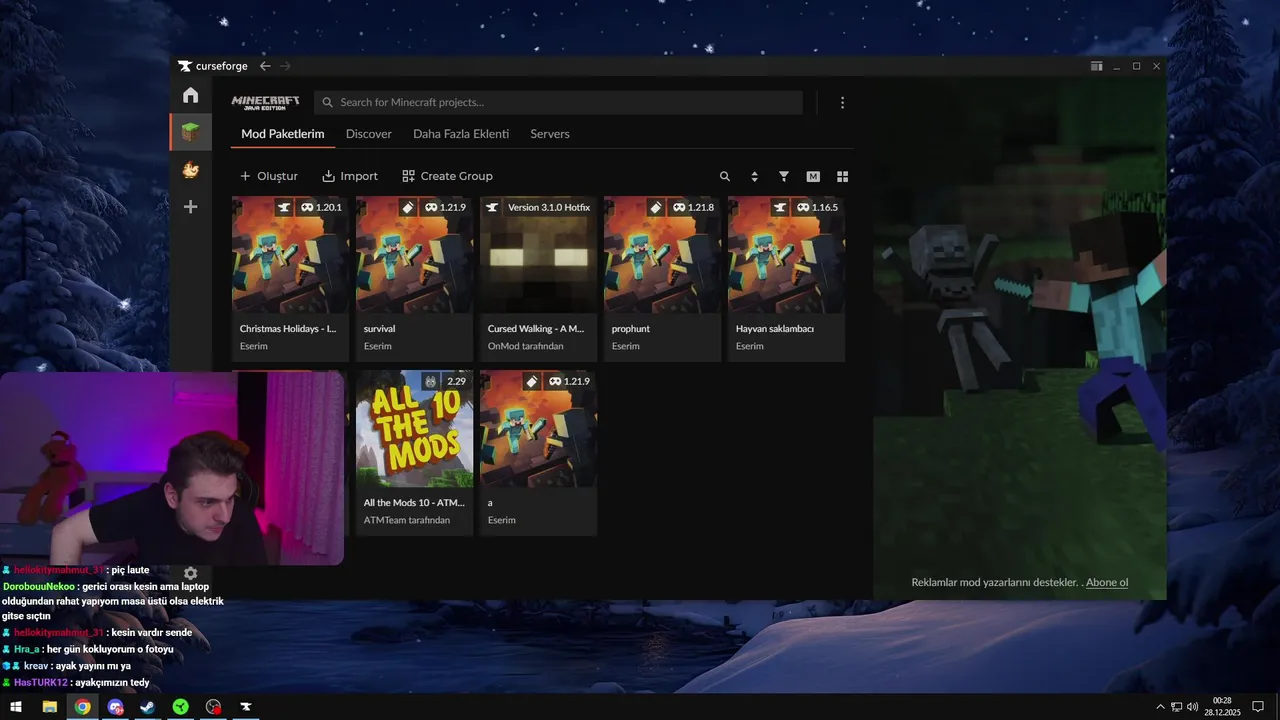
Task: Open the Daha Fazla Eklenti tab
Action: point(461,134)
